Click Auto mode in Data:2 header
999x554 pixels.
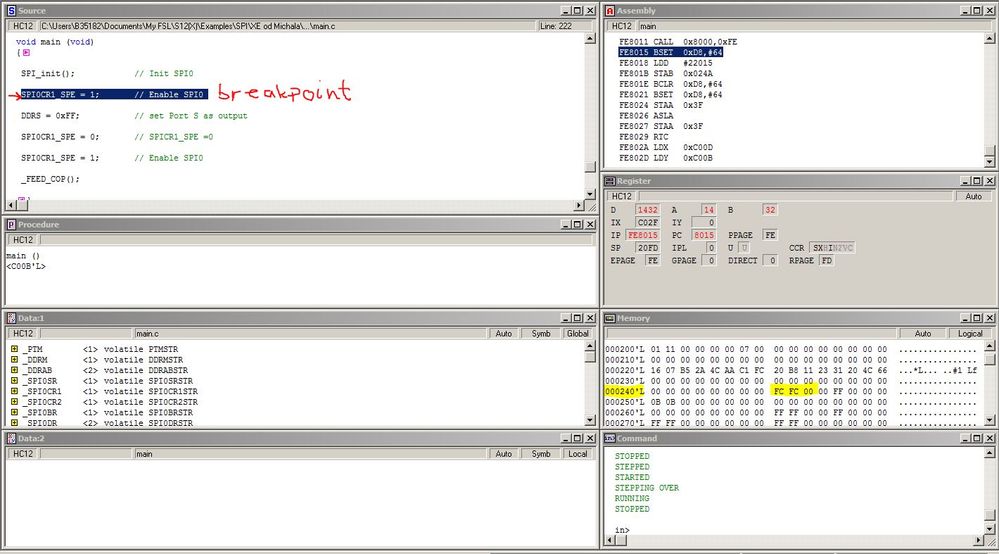pos(503,454)
